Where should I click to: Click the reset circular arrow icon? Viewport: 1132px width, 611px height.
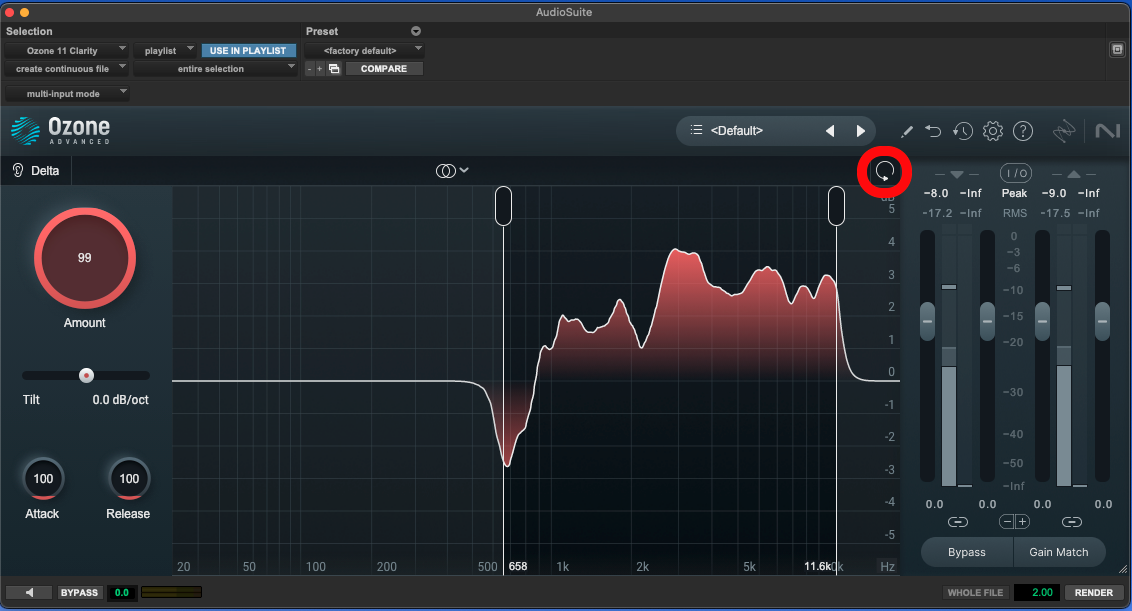(x=884, y=171)
